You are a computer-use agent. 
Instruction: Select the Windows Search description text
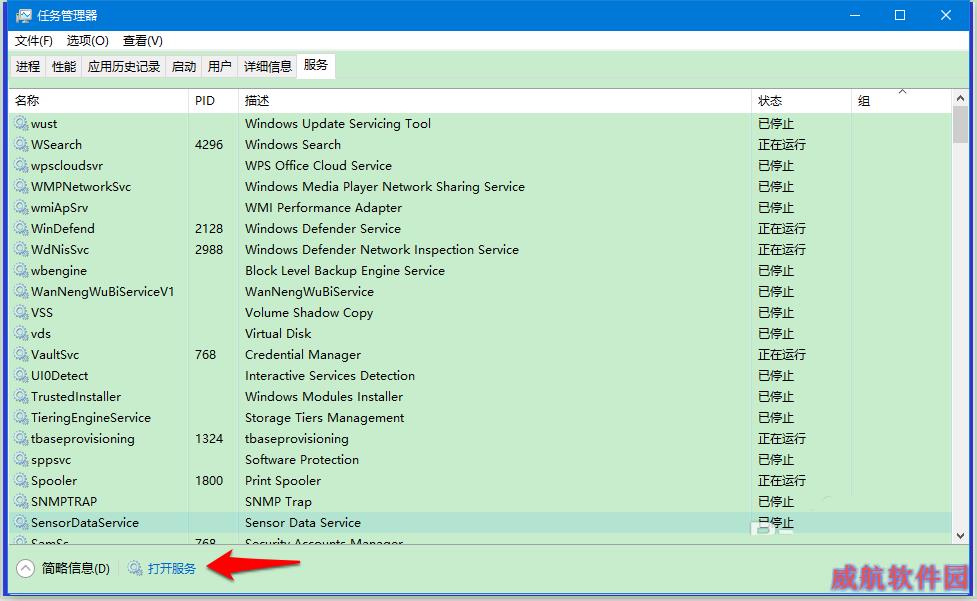(x=293, y=144)
